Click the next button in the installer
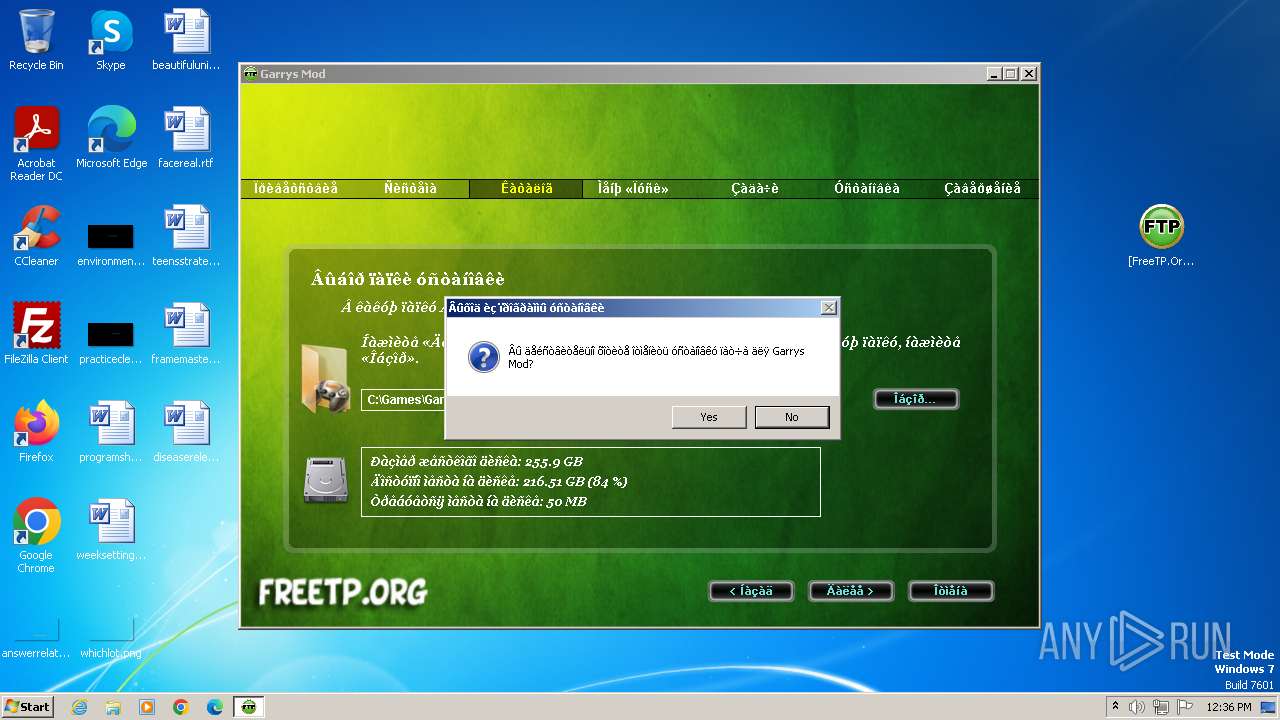1280x720 pixels. coord(850,591)
